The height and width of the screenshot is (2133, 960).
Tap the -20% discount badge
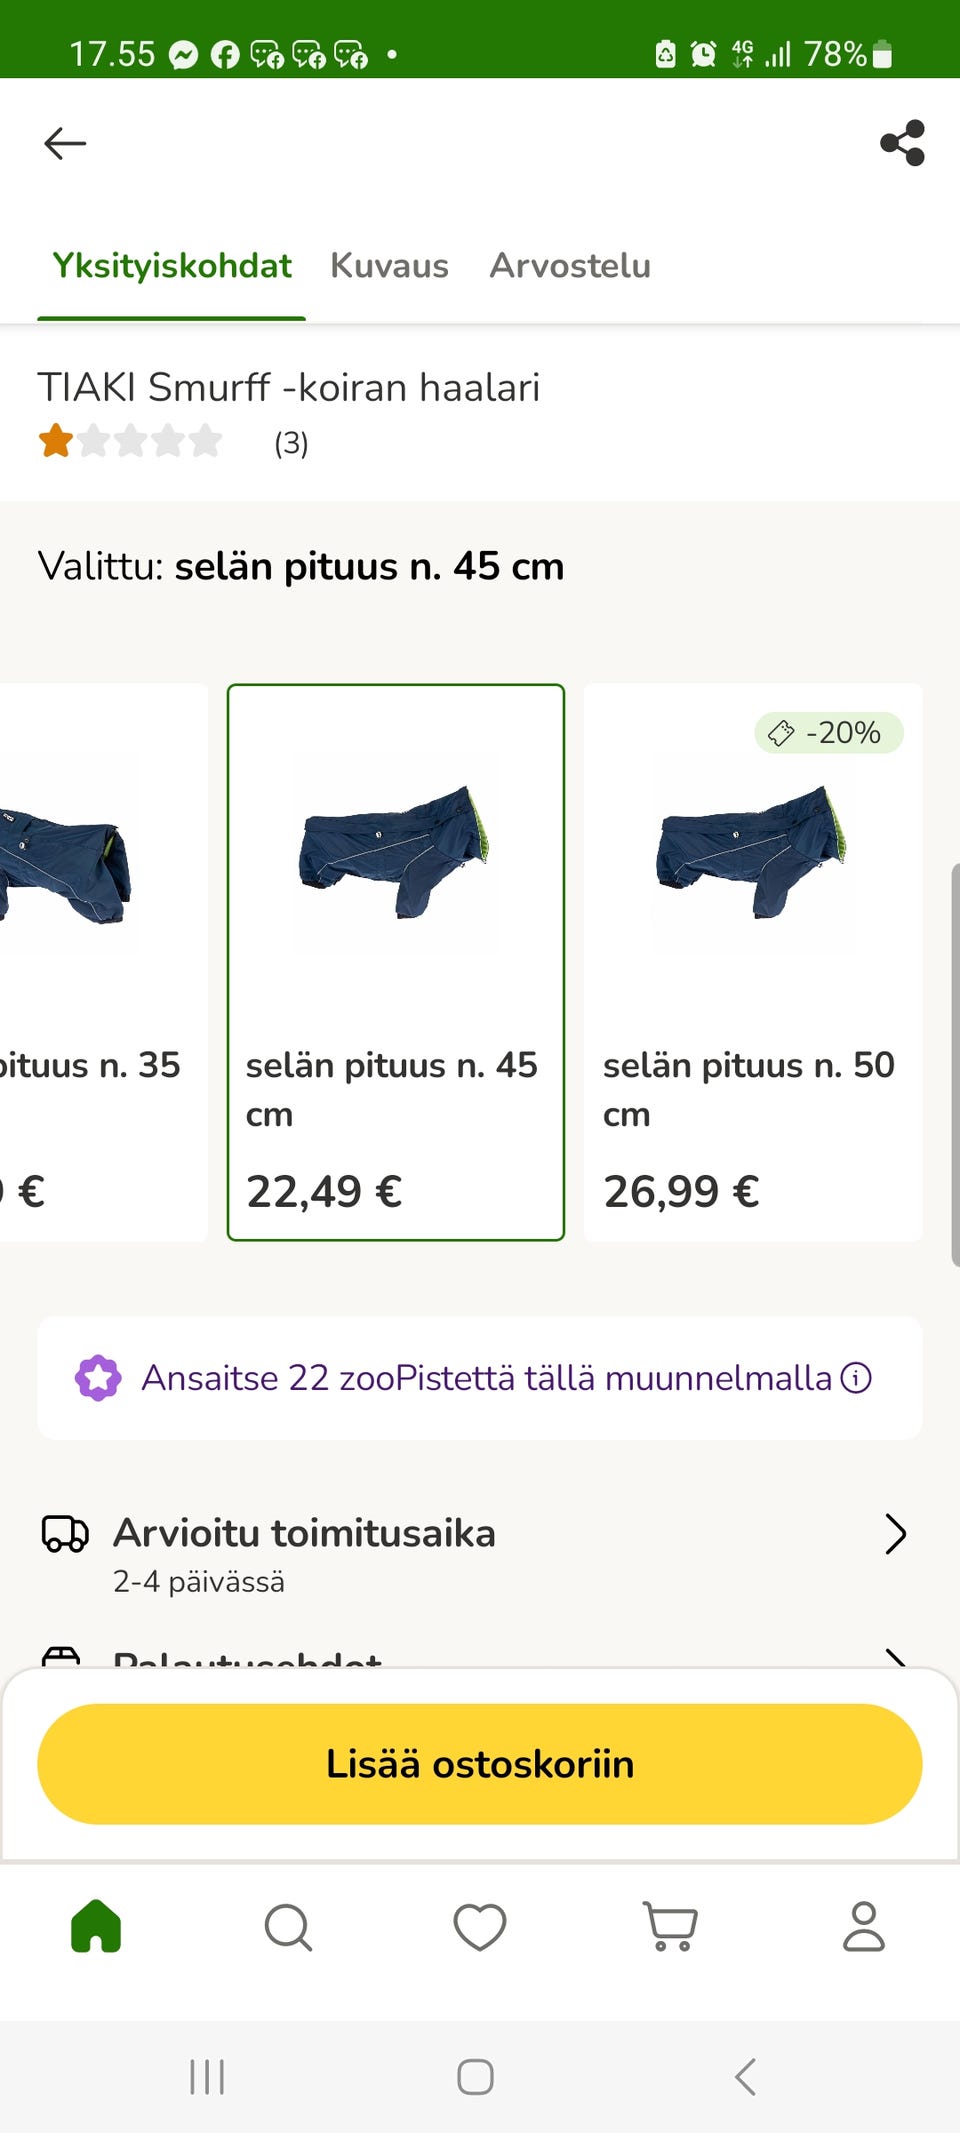coord(828,733)
